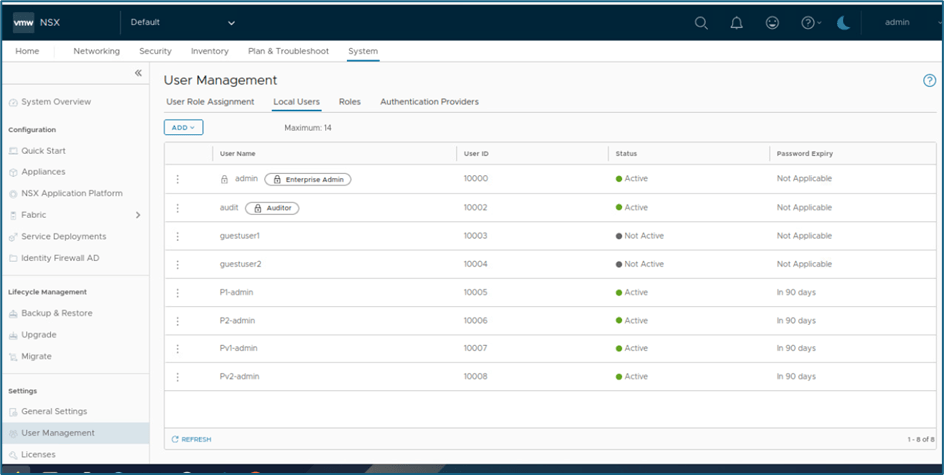Expand the ADD dropdown button
Screen dimensions: 944x475
click(183, 127)
